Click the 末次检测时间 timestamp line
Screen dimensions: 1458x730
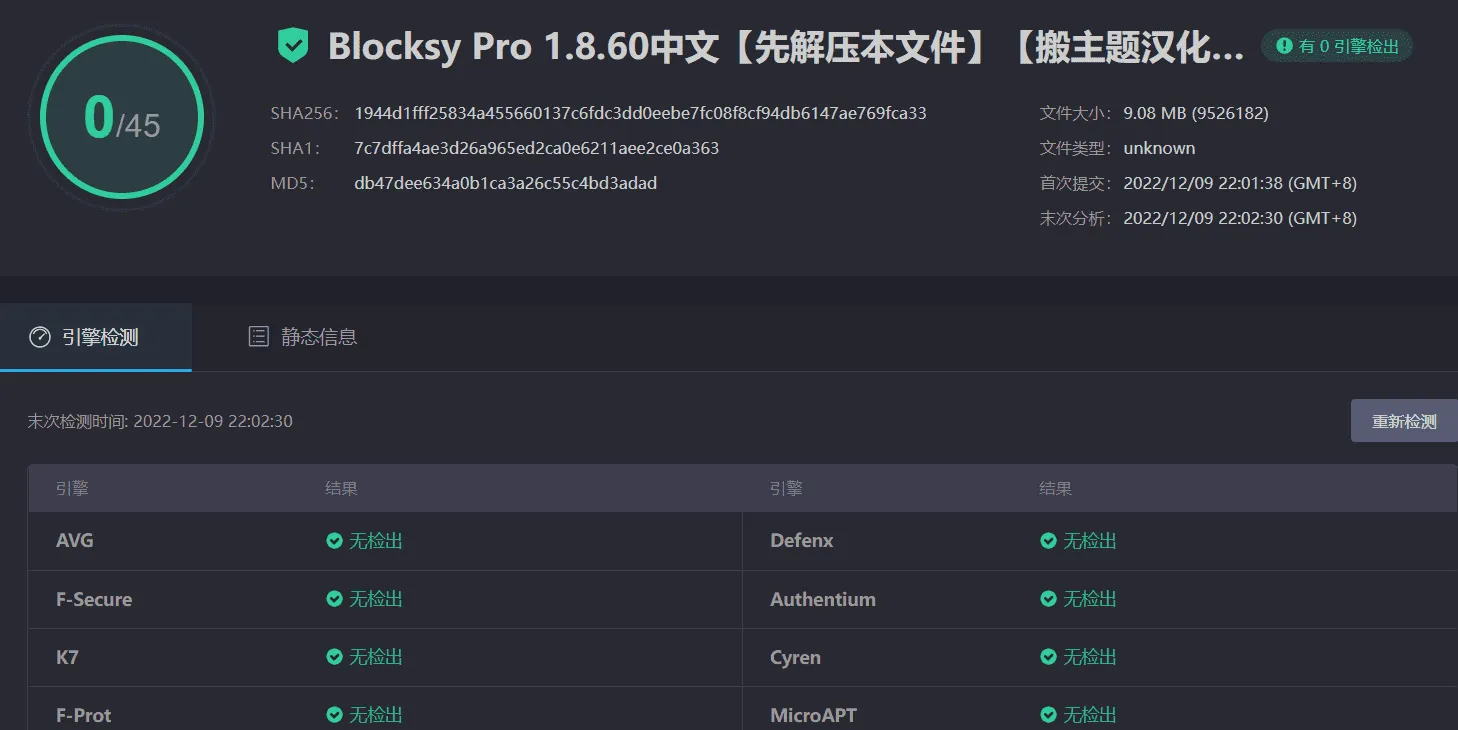point(160,421)
